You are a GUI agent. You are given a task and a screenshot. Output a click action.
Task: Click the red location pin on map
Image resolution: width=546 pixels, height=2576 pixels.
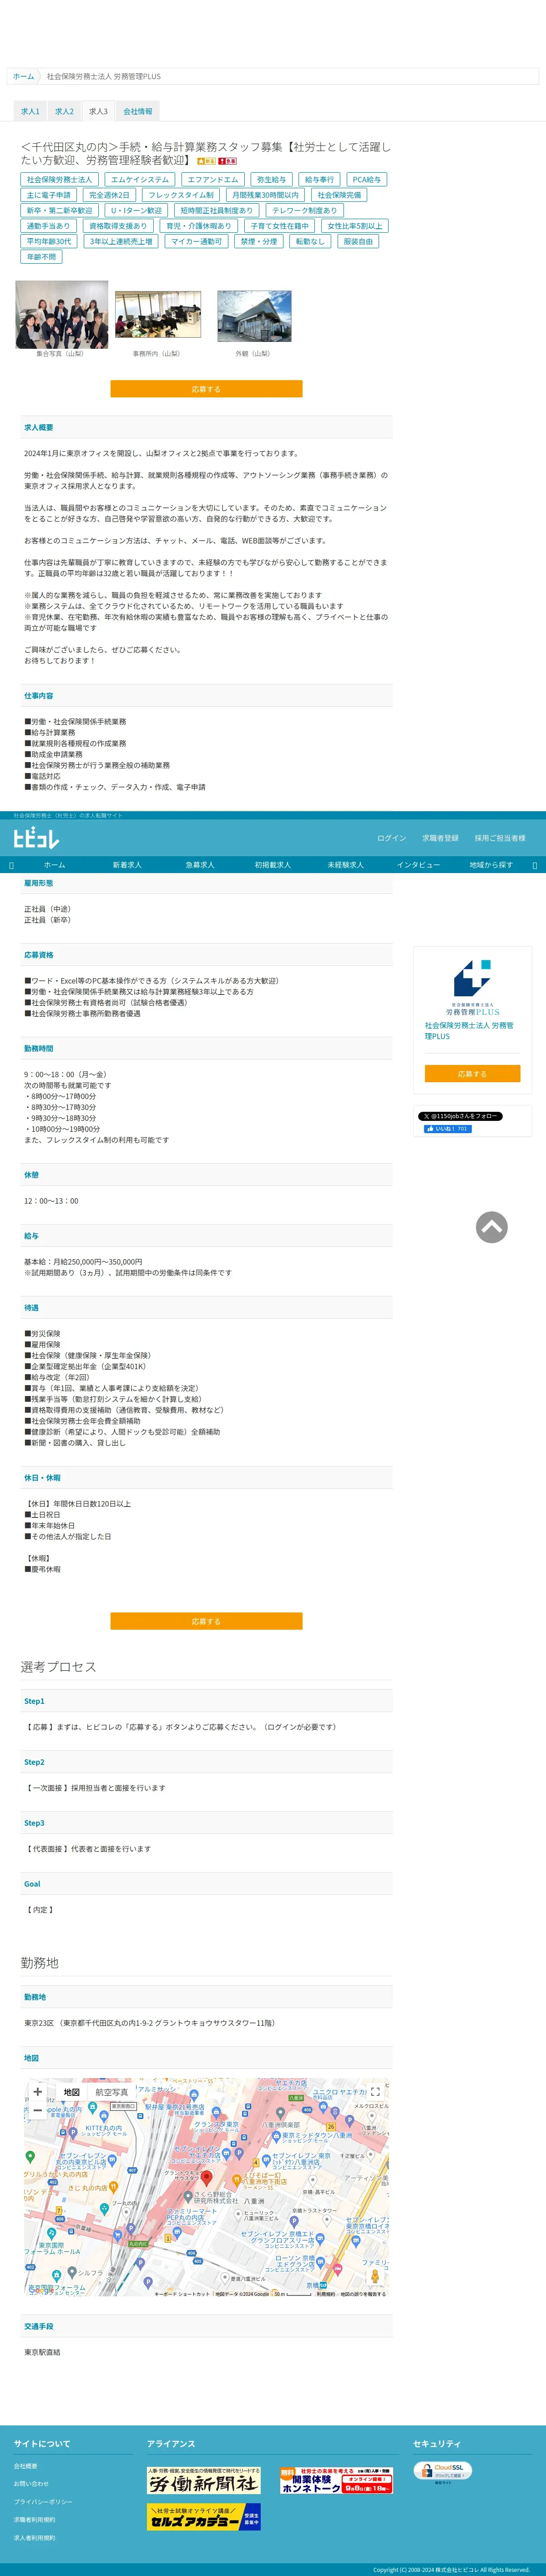pyautogui.click(x=207, y=2177)
